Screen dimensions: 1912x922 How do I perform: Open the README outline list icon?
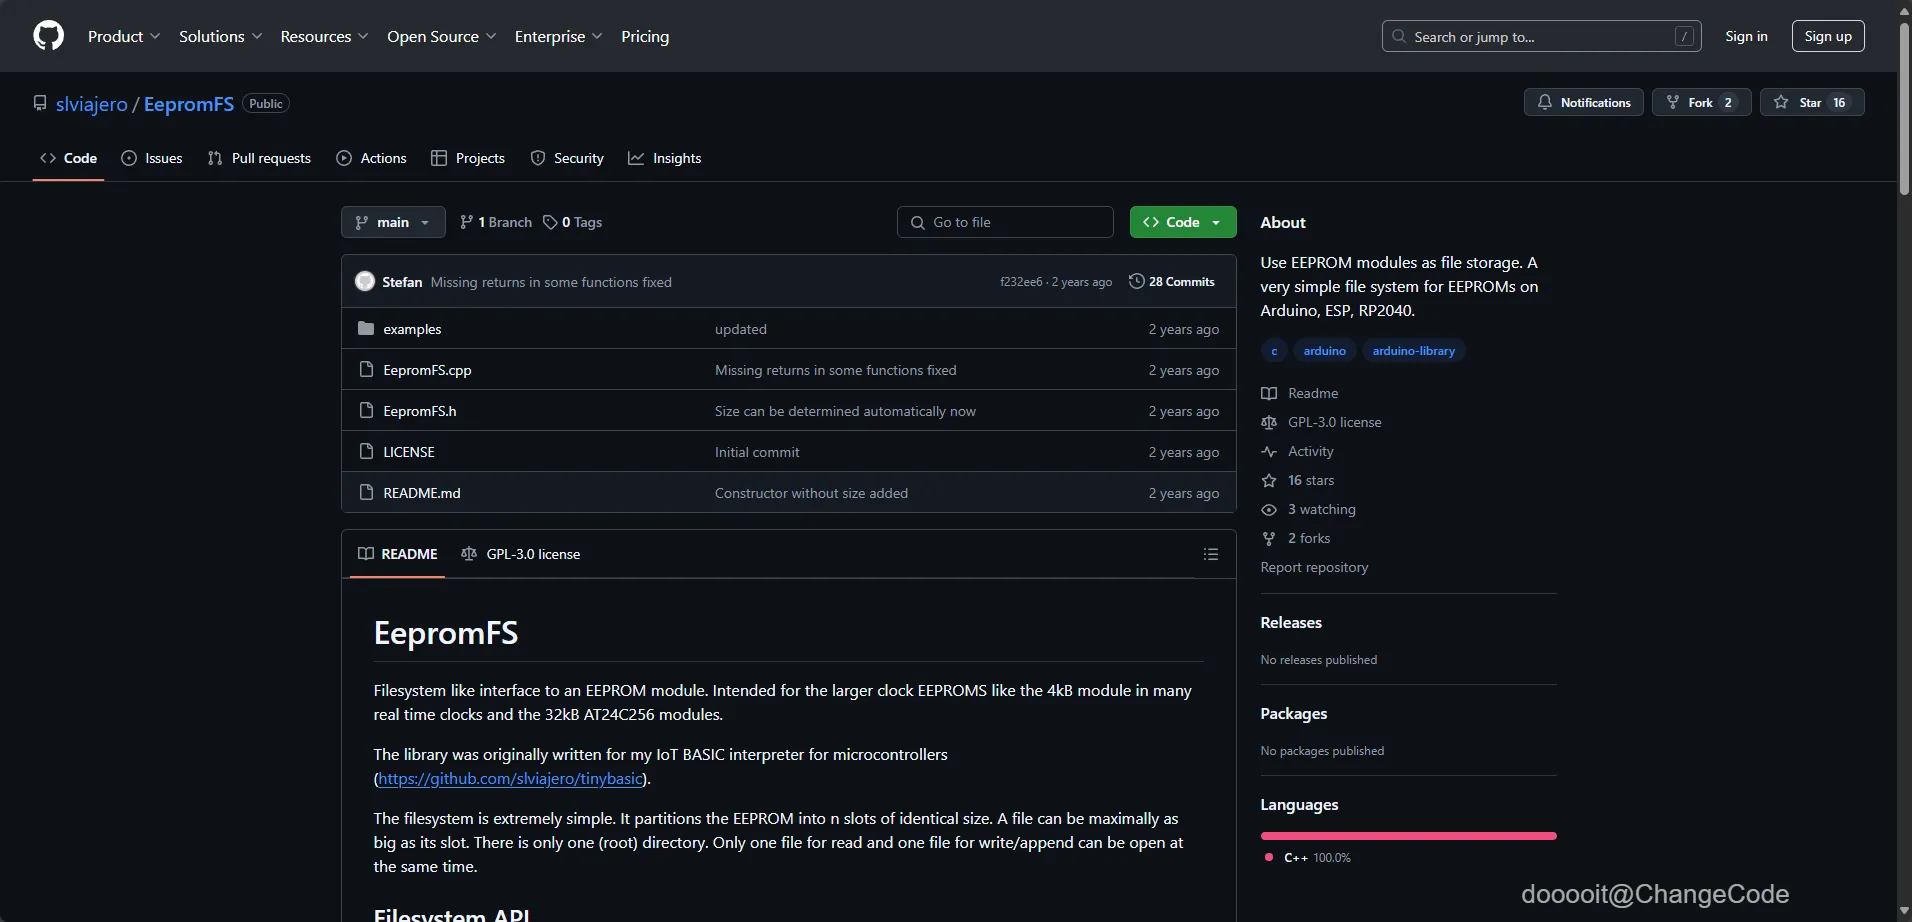[x=1211, y=554]
